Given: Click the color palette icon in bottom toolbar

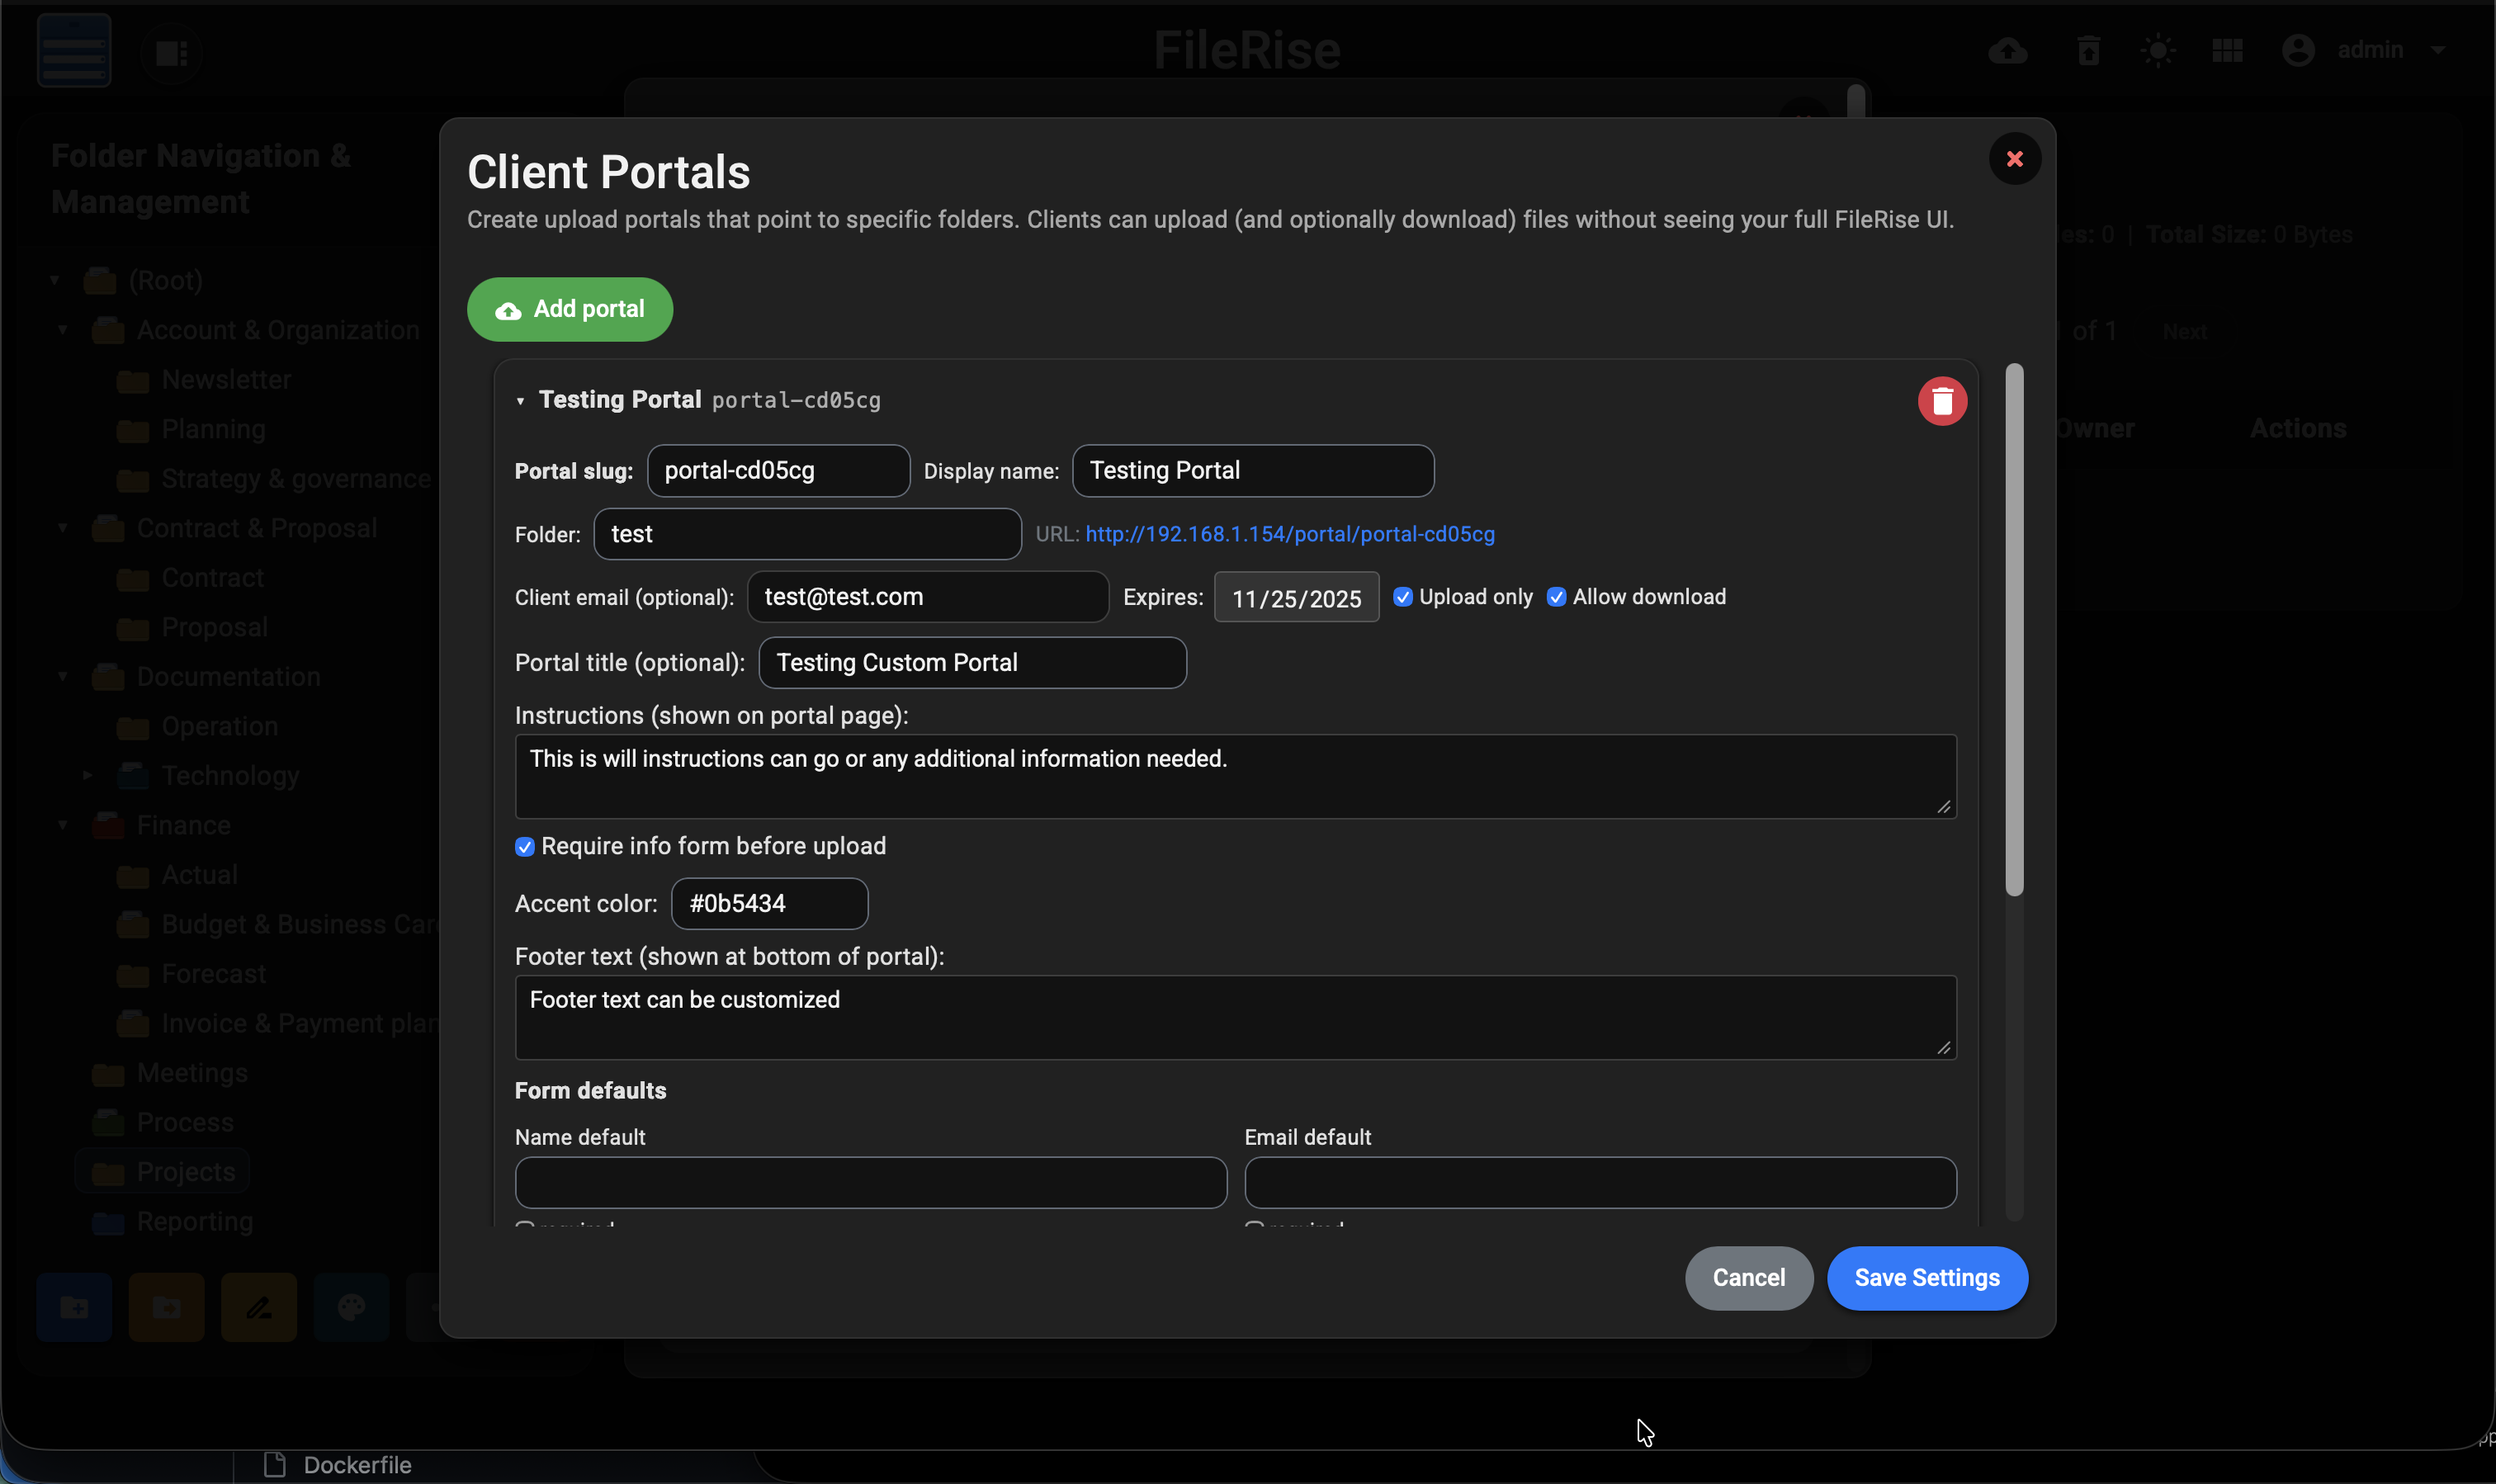Looking at the screenshot, I should [x=351, y=1307].
